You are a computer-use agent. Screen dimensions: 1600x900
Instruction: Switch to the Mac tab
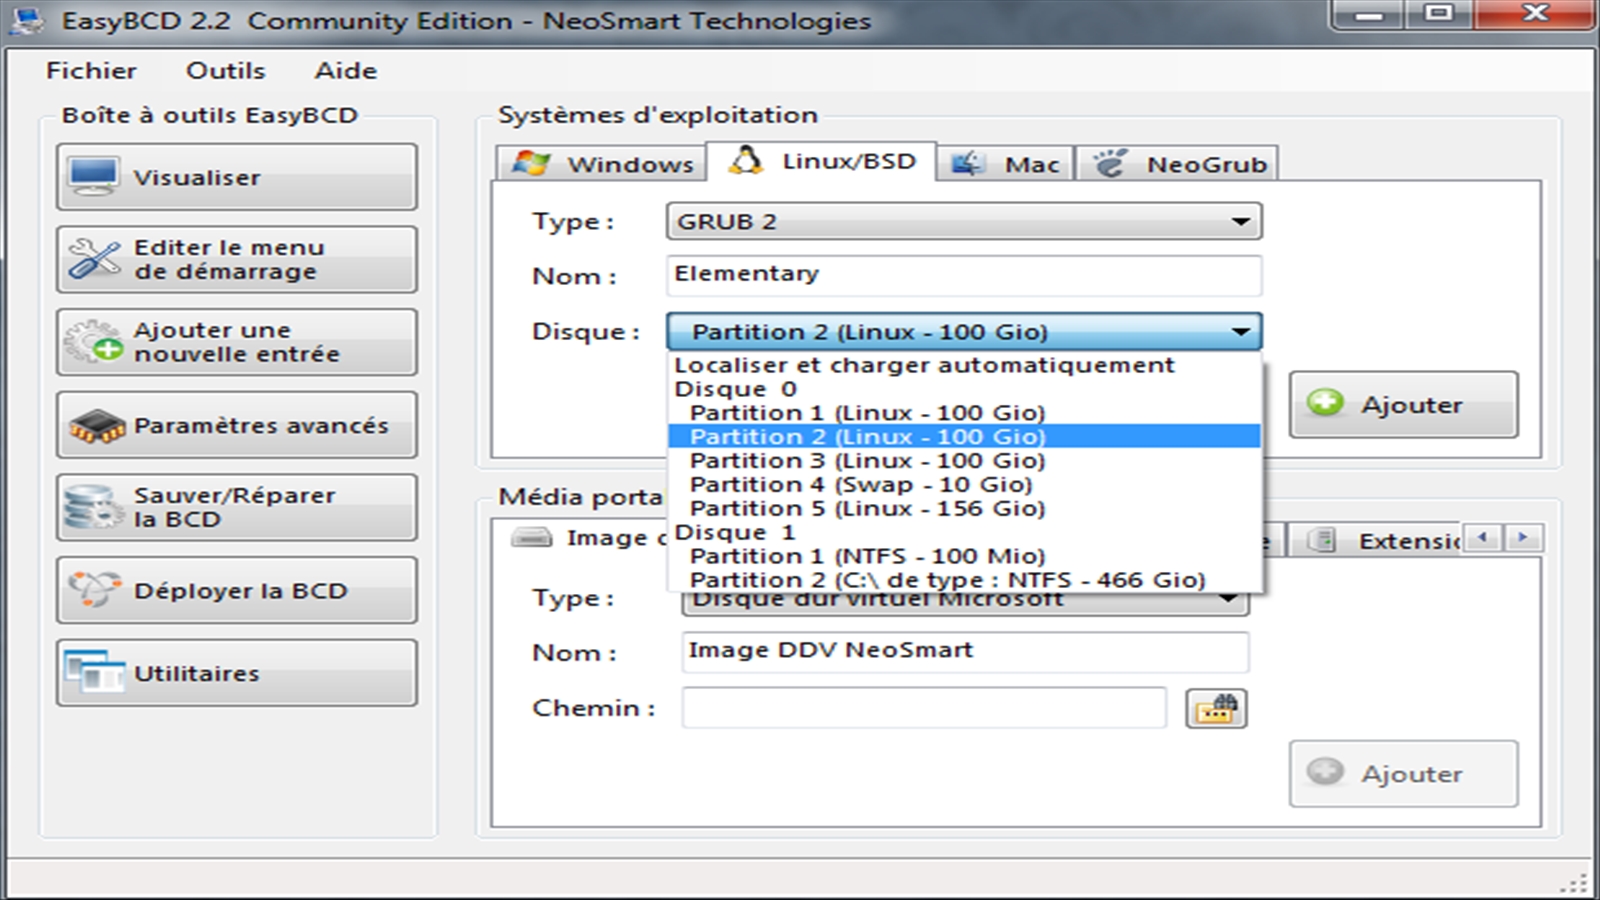click(1005, 163)
